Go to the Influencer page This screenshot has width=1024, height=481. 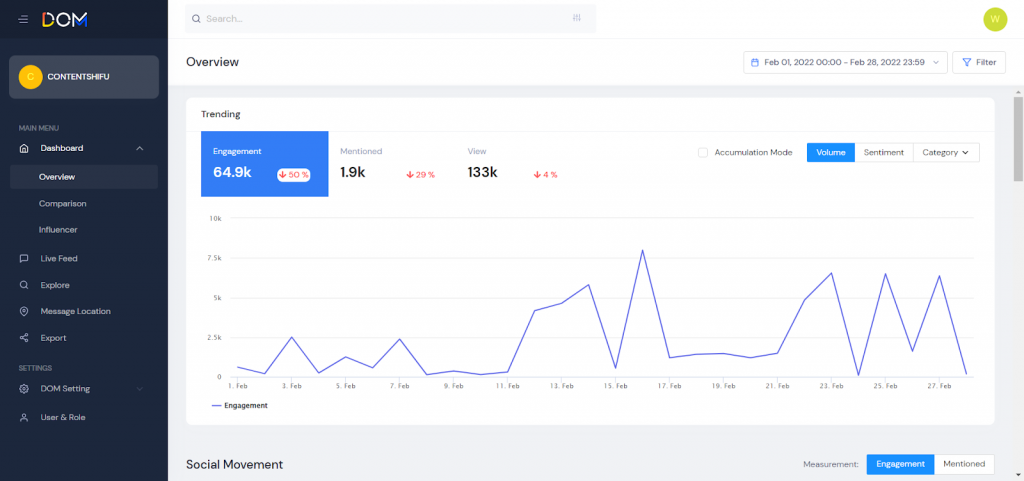click(58, 230)
